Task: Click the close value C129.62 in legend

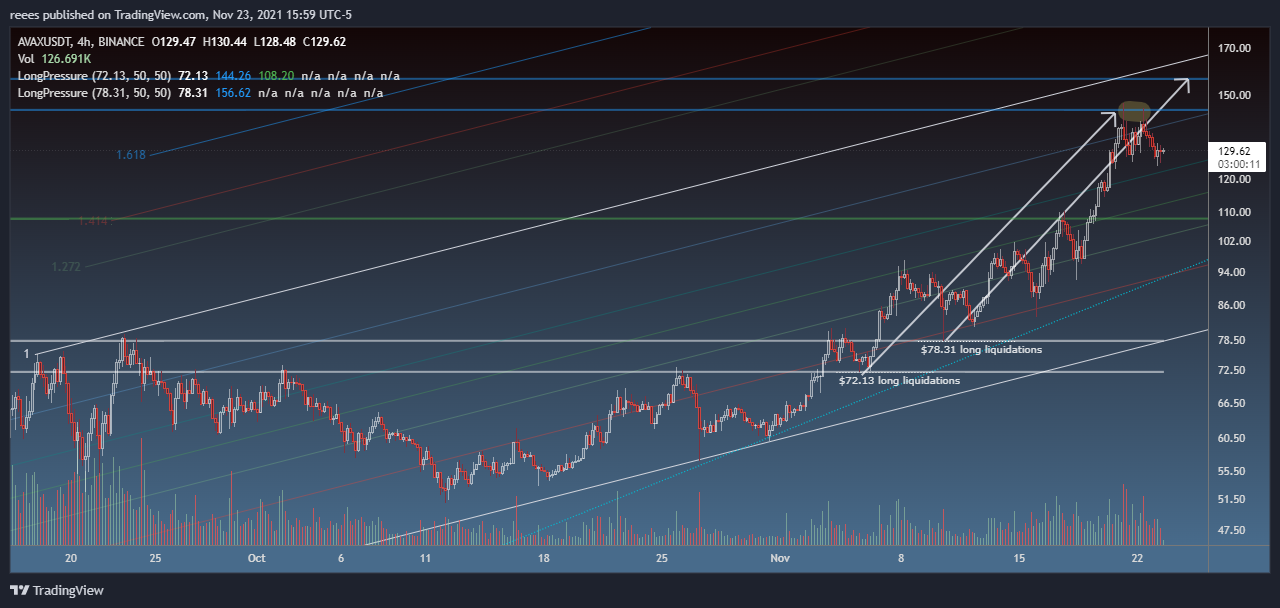Action: tap(327, 42)
